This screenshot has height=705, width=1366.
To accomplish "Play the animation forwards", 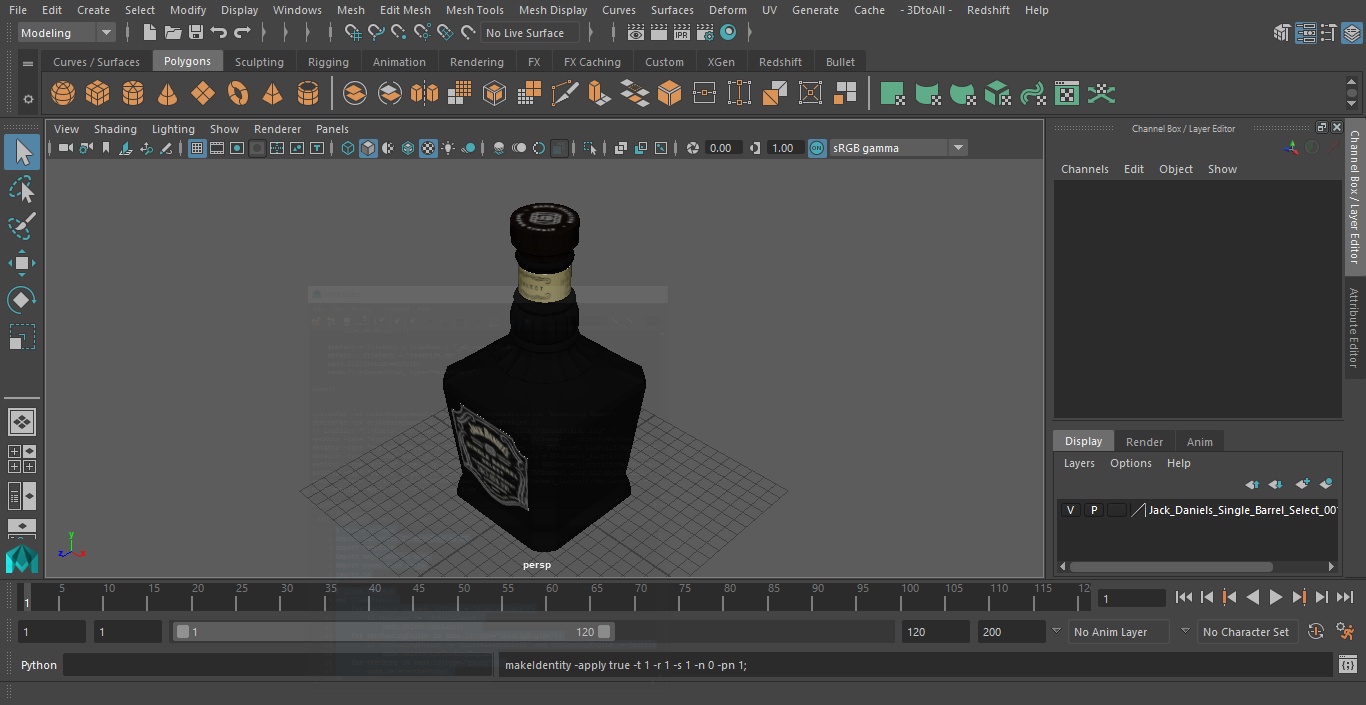I will [1275, 597].
